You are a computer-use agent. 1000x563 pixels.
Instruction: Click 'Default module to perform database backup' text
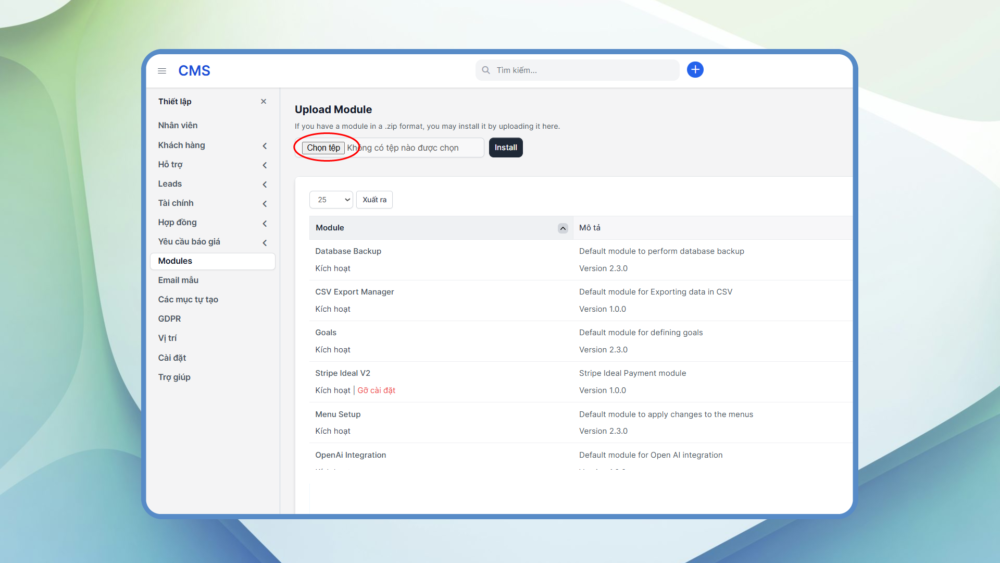click(661, 251)
